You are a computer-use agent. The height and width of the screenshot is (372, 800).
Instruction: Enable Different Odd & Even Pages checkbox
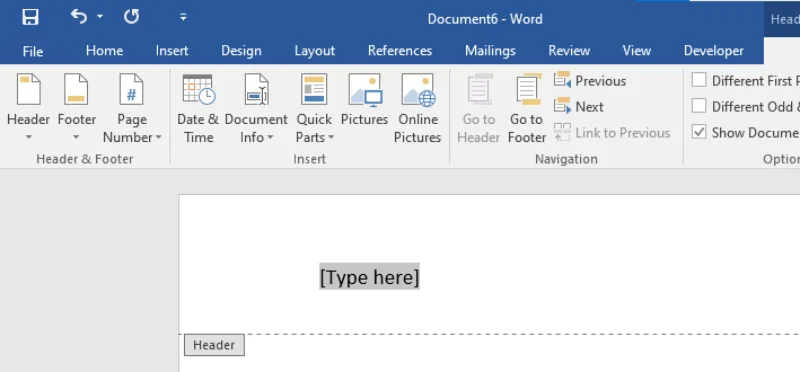point(699,106)
